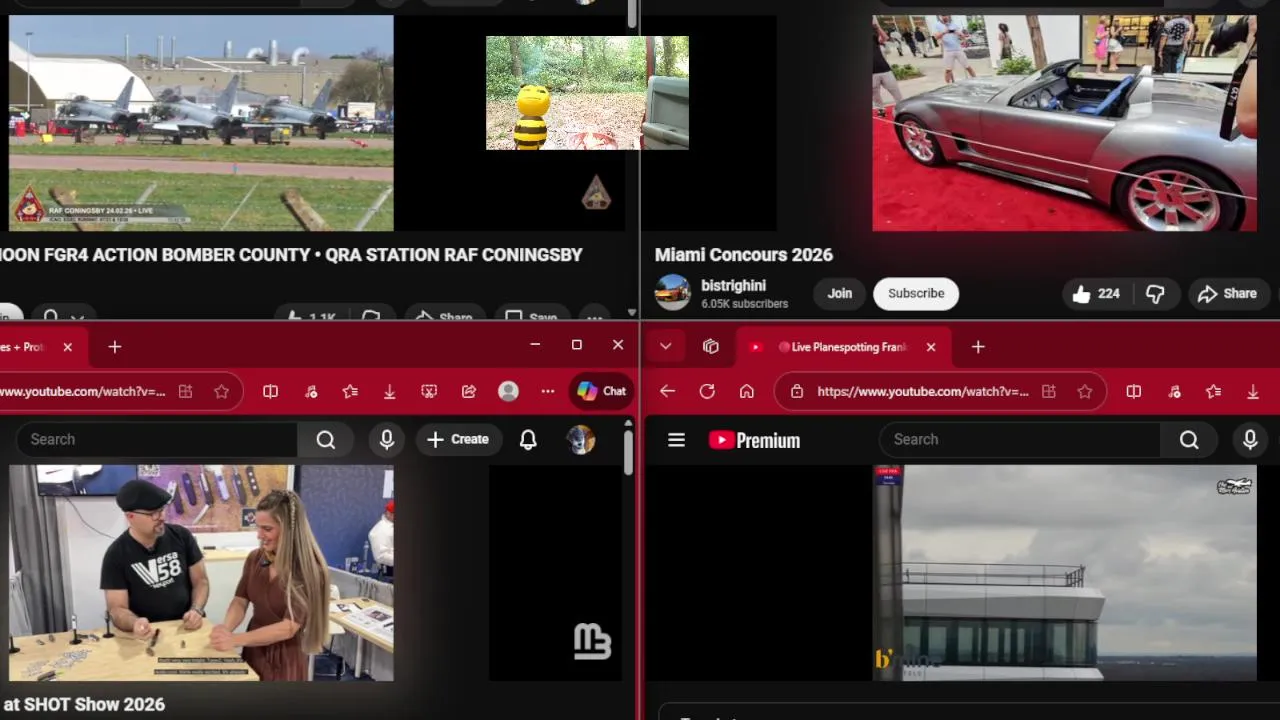This screenshot has width=1280, height=720.
Task: Click the media music-note icon in bottom-right browser
Action: point(1174,392)
